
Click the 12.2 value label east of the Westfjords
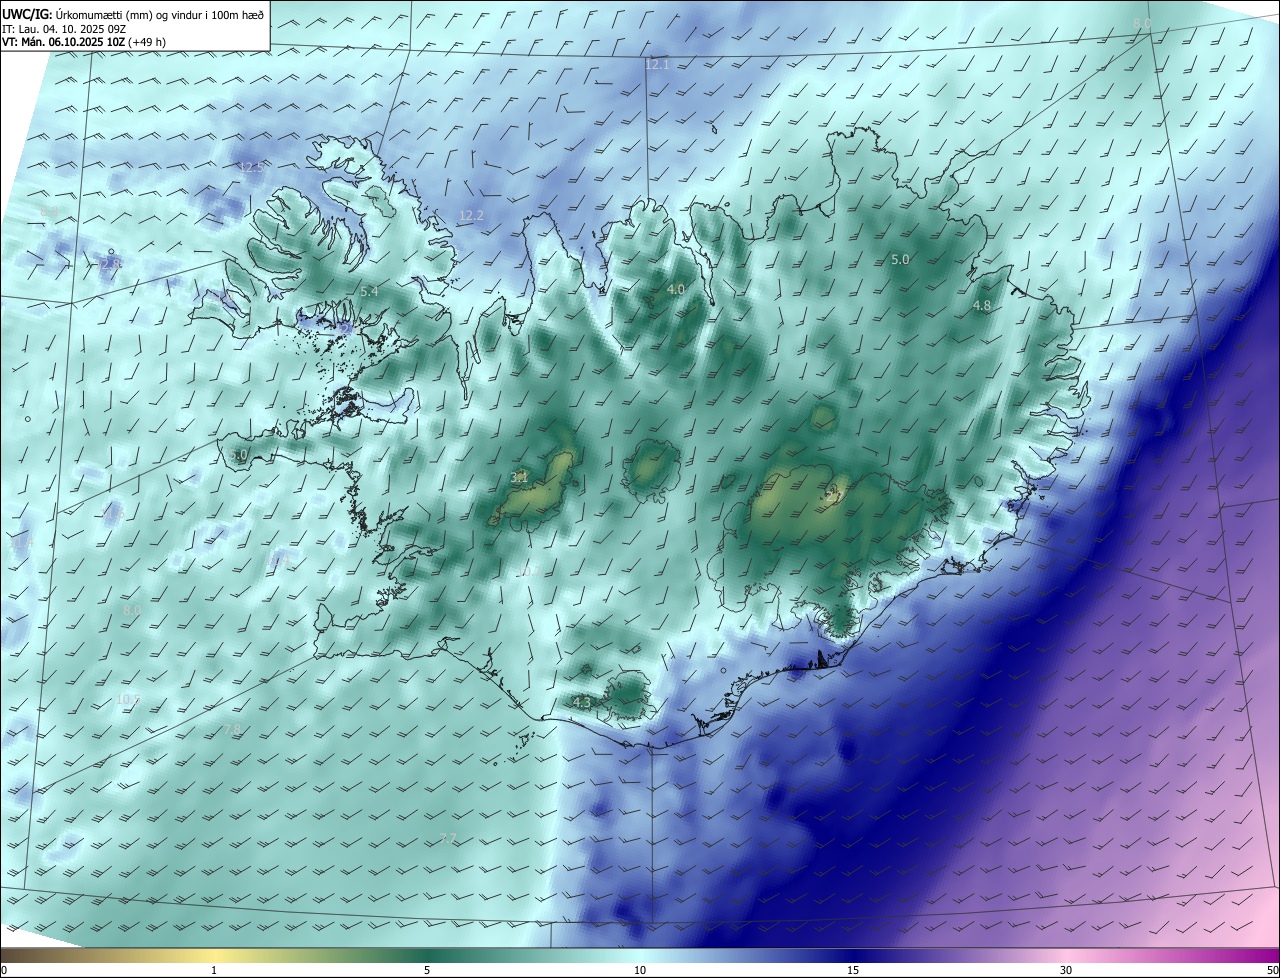471,215
